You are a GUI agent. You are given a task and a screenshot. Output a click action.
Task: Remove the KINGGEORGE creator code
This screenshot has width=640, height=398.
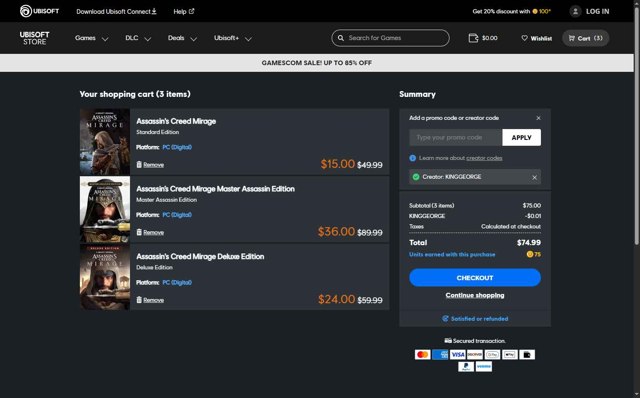point(534,177)
